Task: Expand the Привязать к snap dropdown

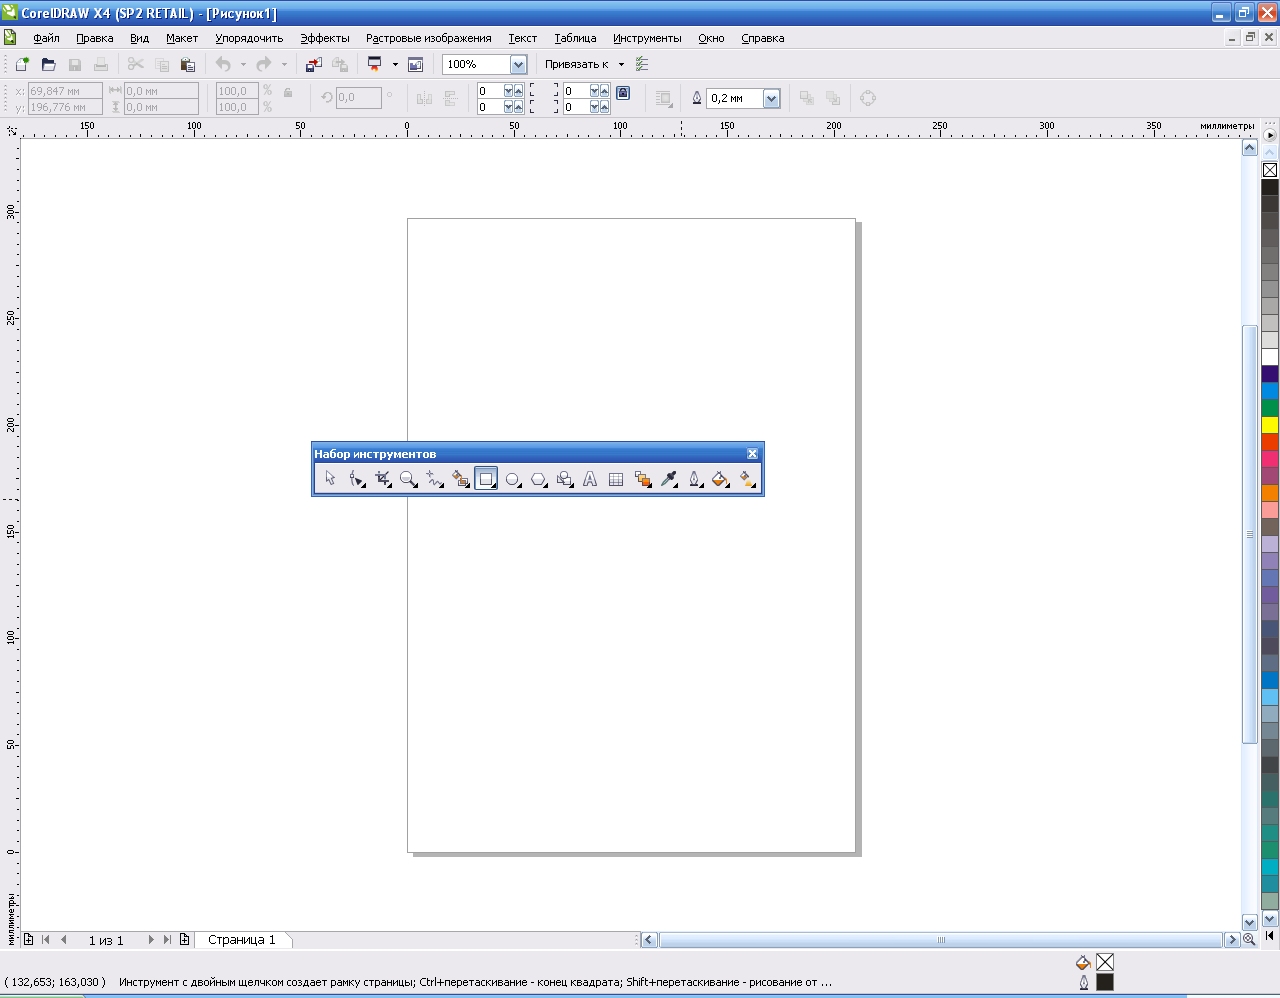Action: click(x=621, y=64)
